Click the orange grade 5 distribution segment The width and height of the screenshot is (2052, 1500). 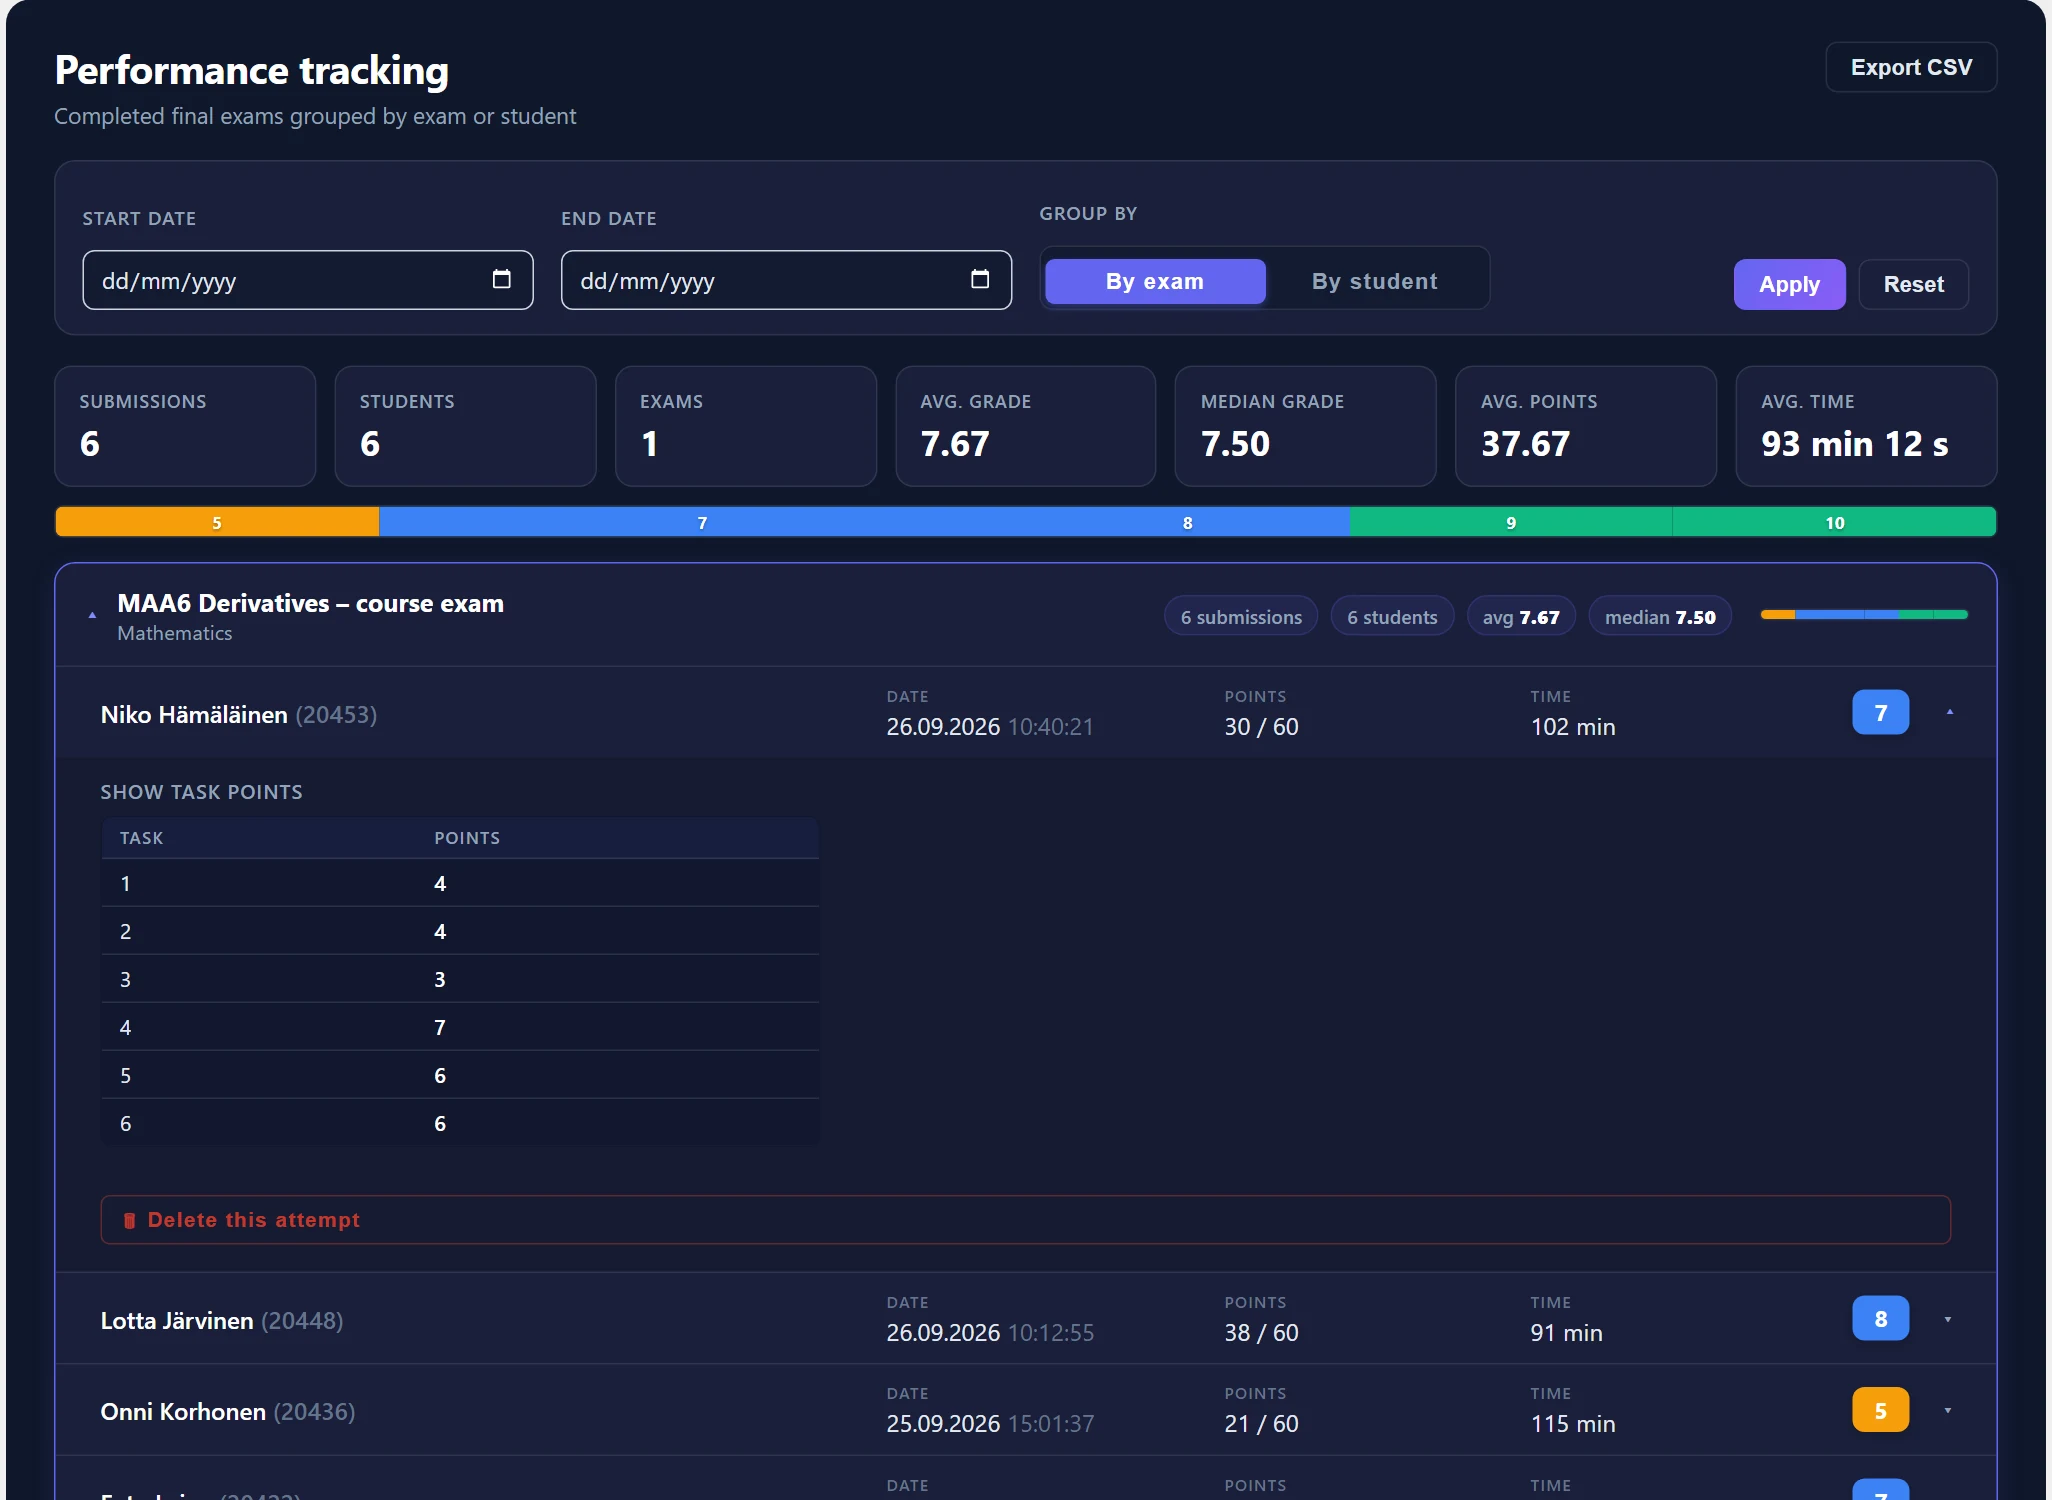pos(217,522)
